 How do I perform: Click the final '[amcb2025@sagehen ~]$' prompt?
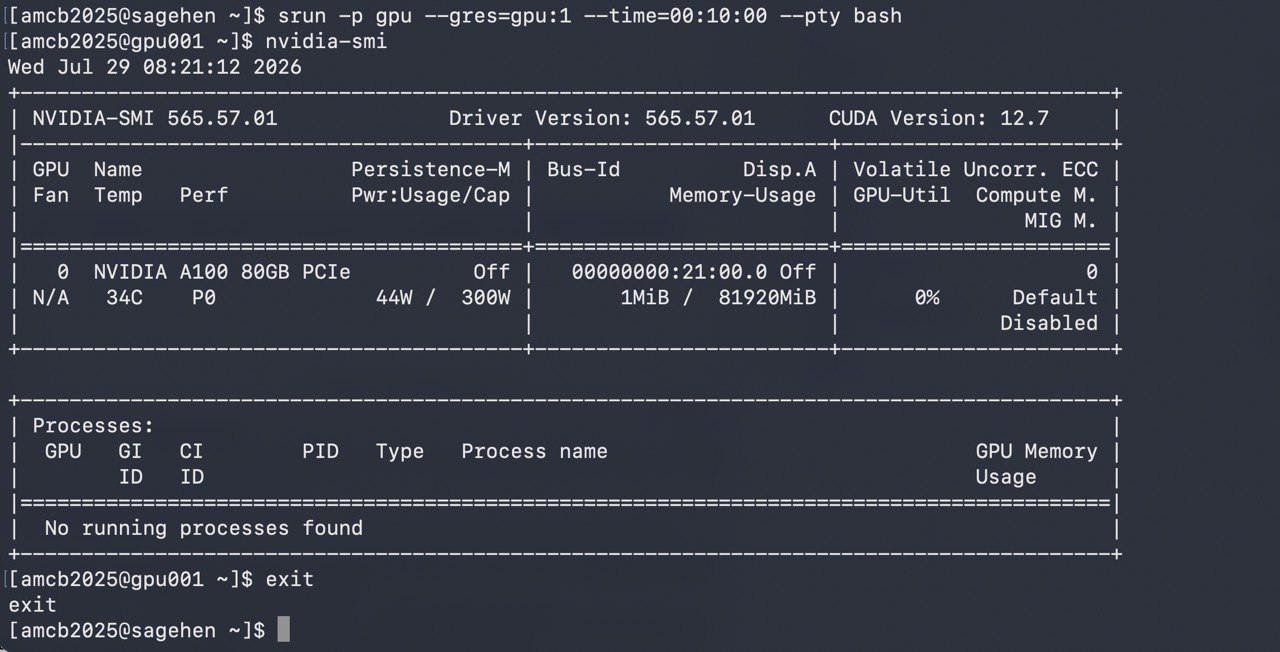[x=137, y=630]
